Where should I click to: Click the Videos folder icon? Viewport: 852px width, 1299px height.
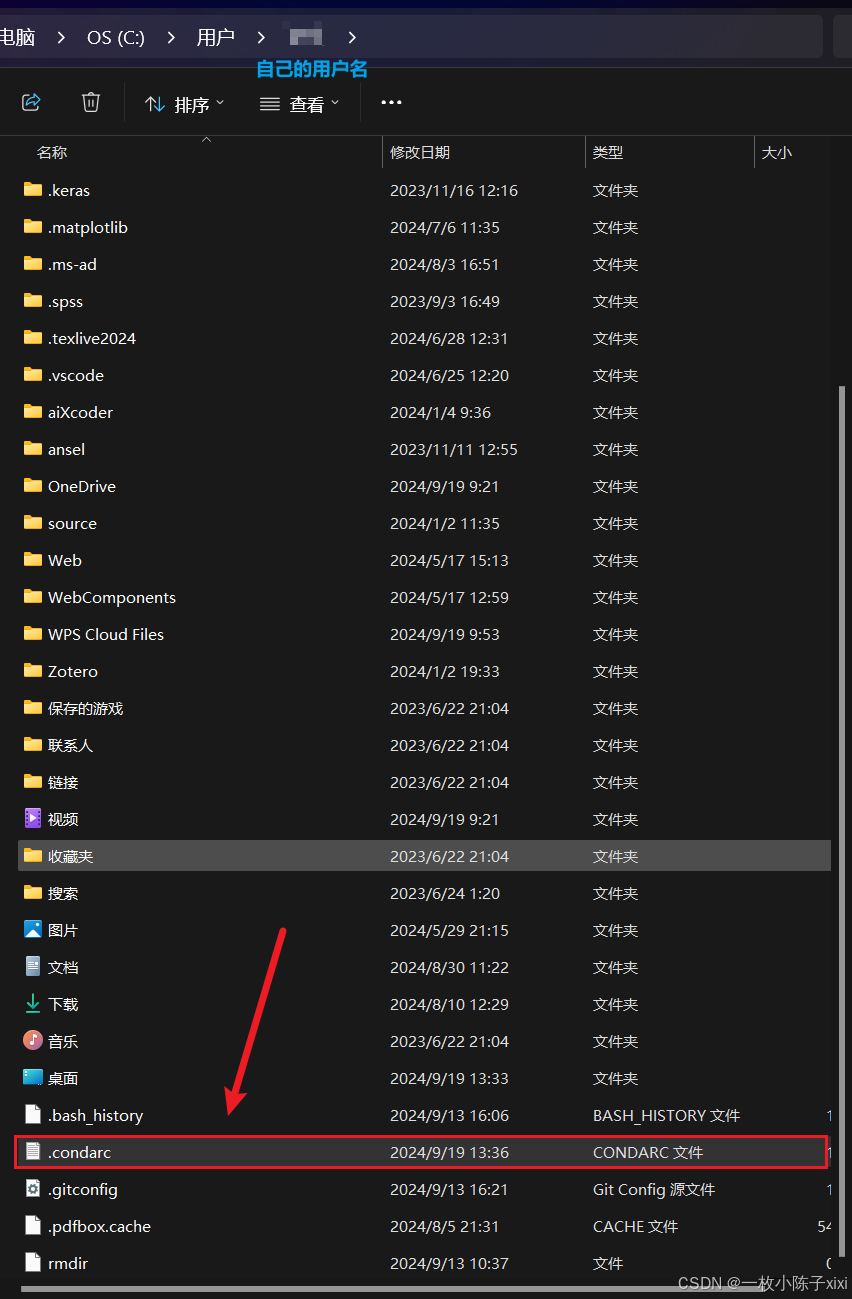pos(33,819)
